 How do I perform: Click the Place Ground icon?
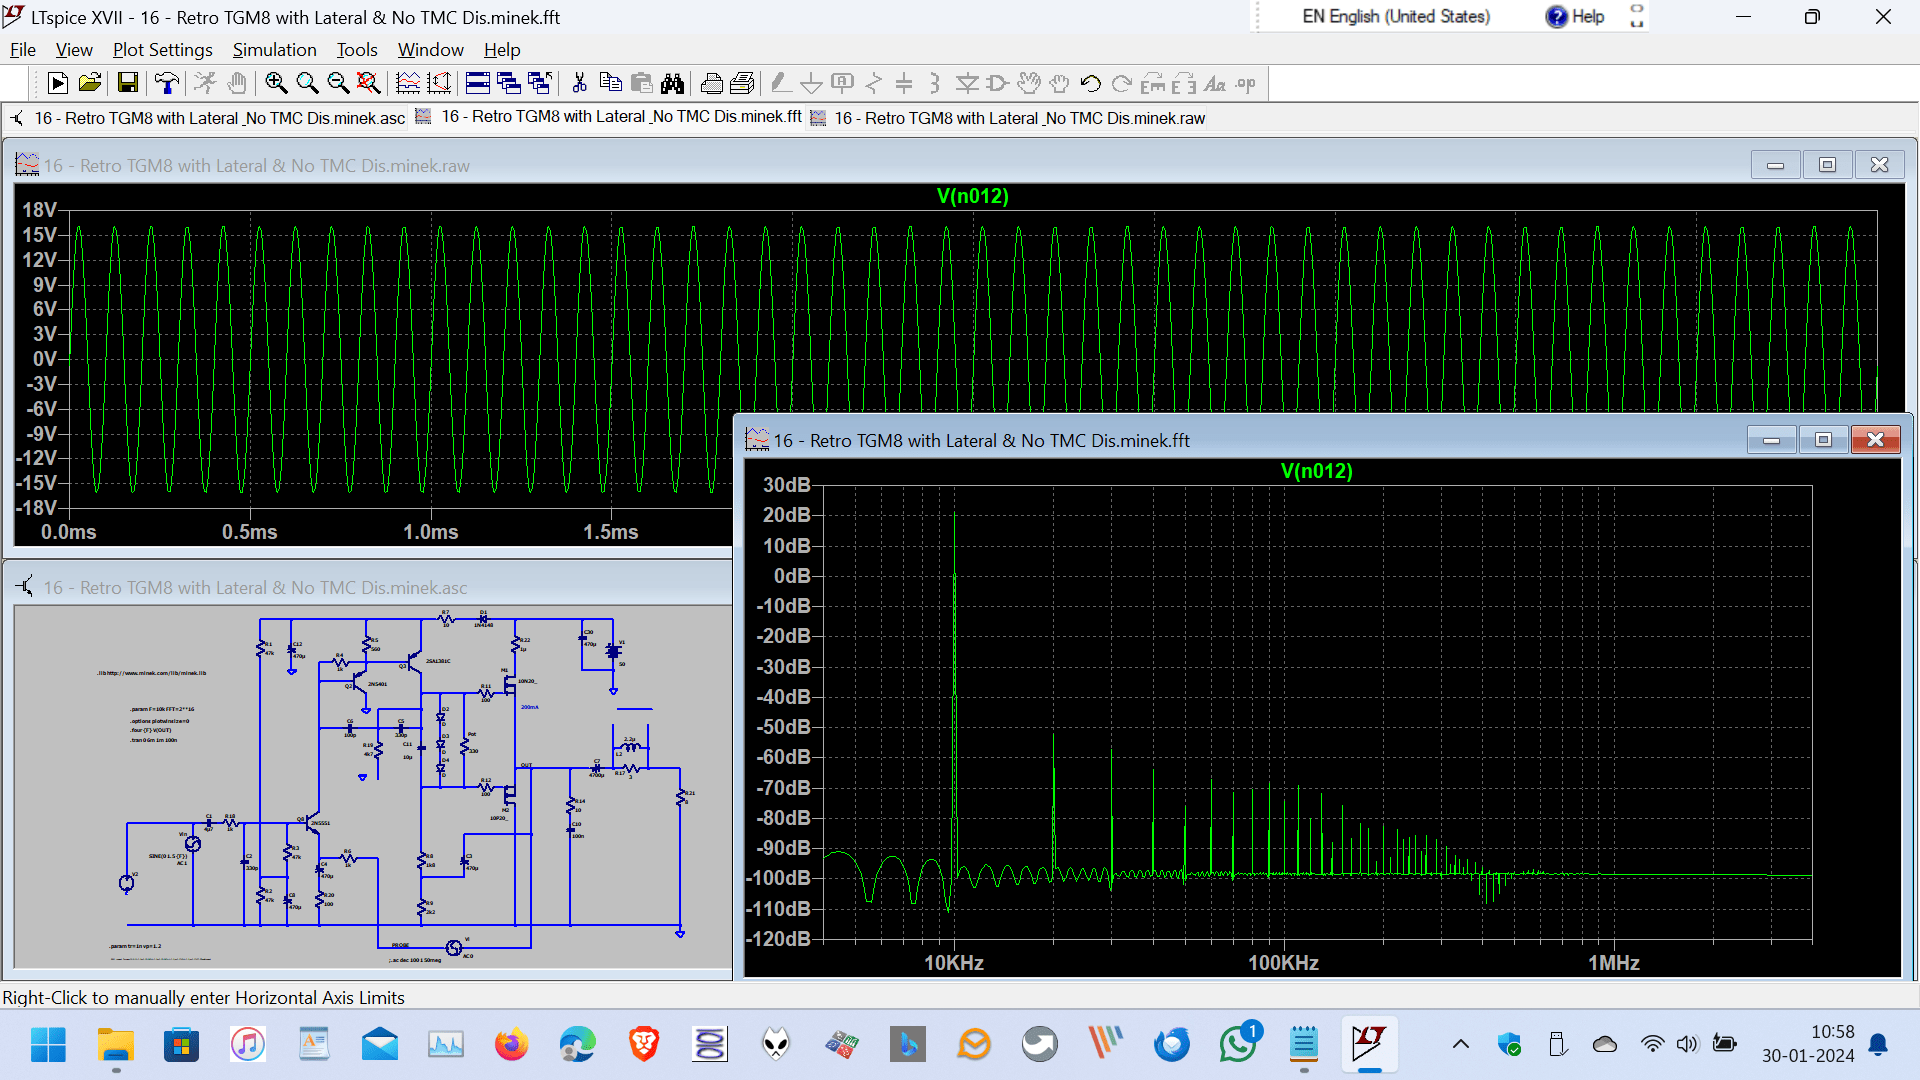coord(812,84)
